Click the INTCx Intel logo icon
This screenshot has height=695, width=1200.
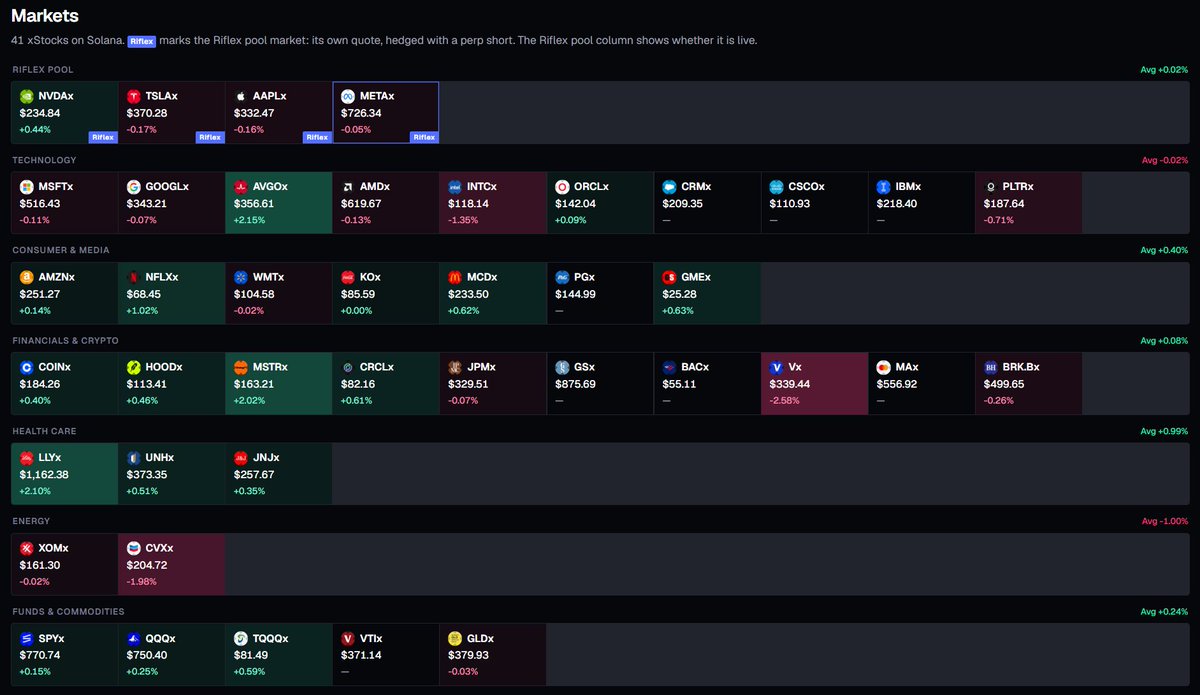(x=455, y=187)
